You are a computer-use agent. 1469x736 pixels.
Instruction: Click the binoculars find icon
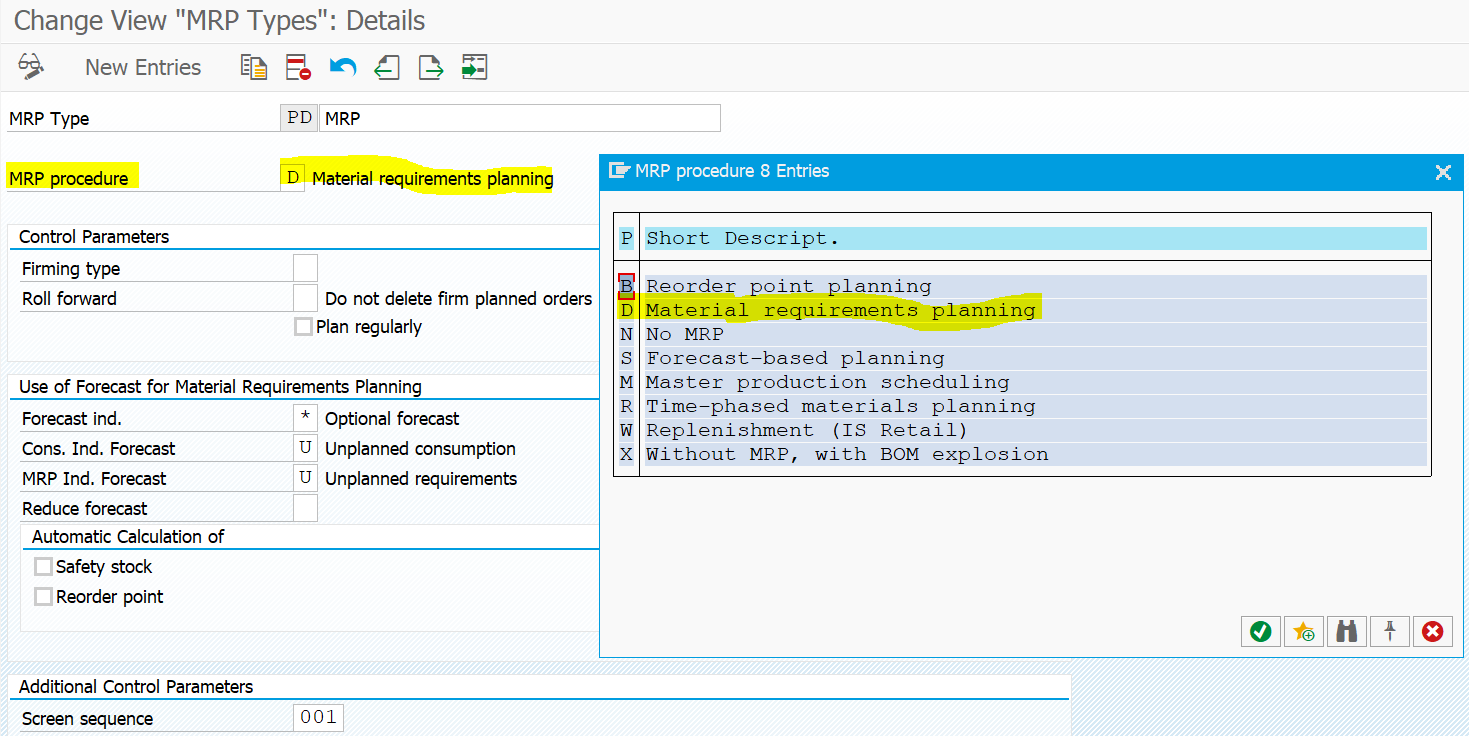click(1347, 631)
